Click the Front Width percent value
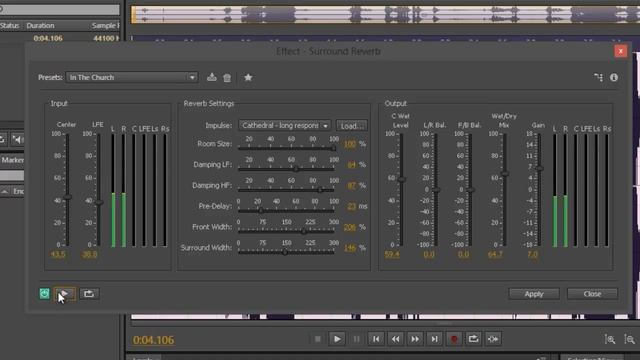Viewport: 640px width, 360px height. pyautogui.click(x=350, y=227)
